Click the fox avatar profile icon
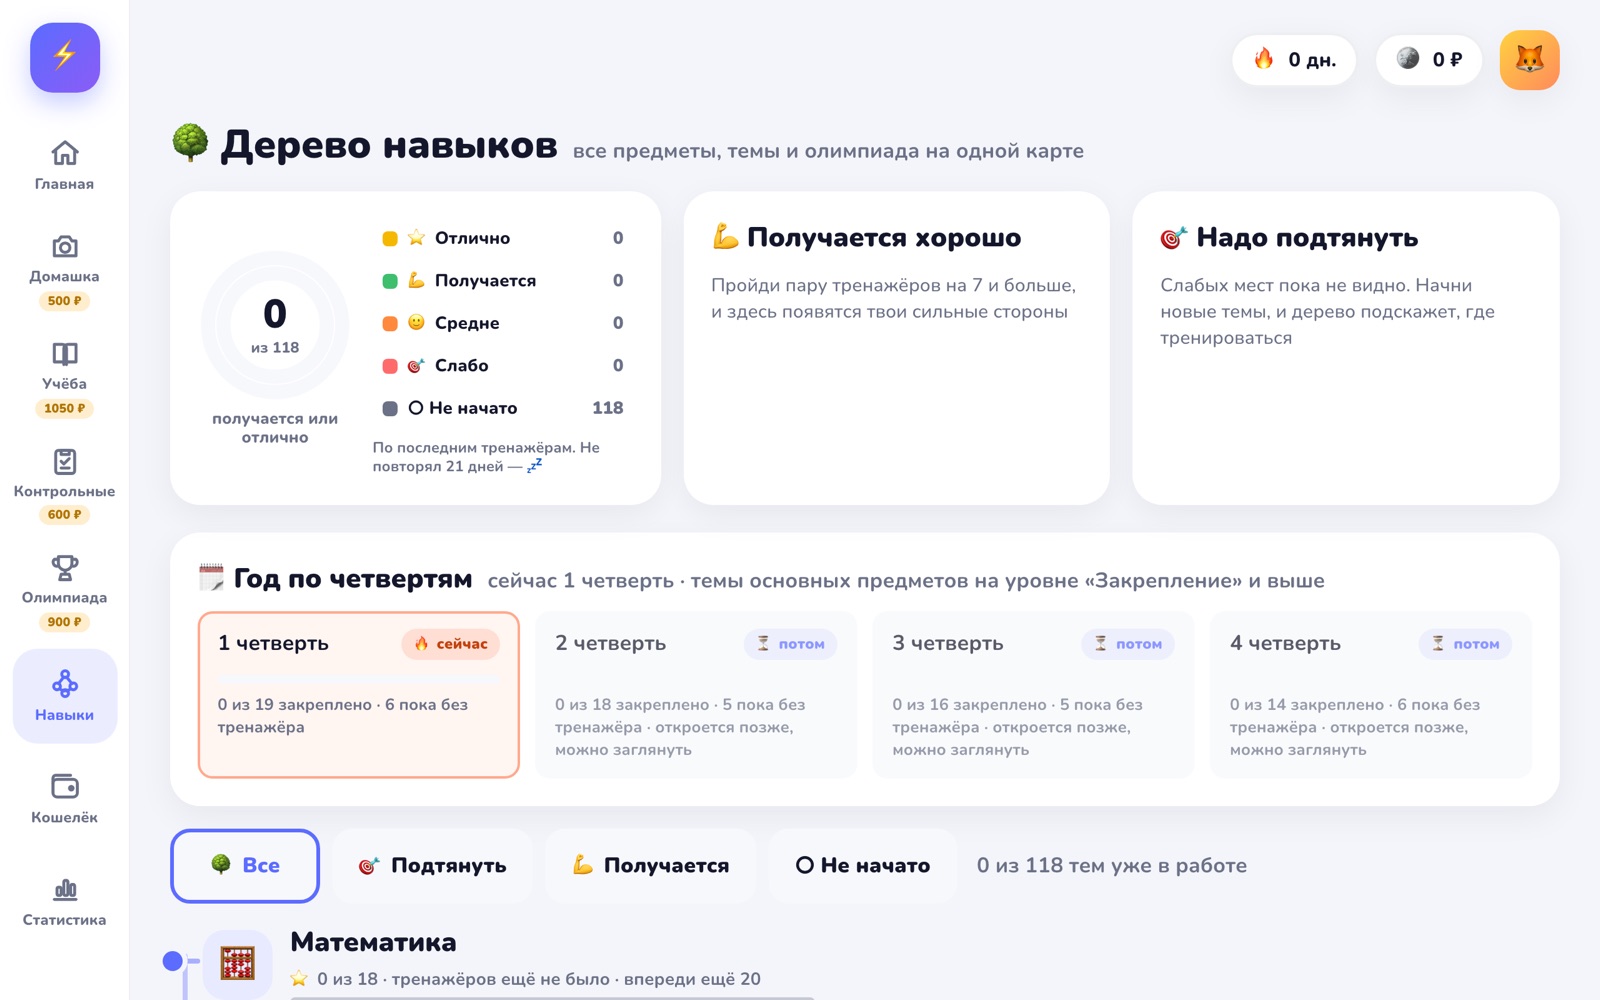Screen dimensions: 1600x1000 coord(1529,60)
